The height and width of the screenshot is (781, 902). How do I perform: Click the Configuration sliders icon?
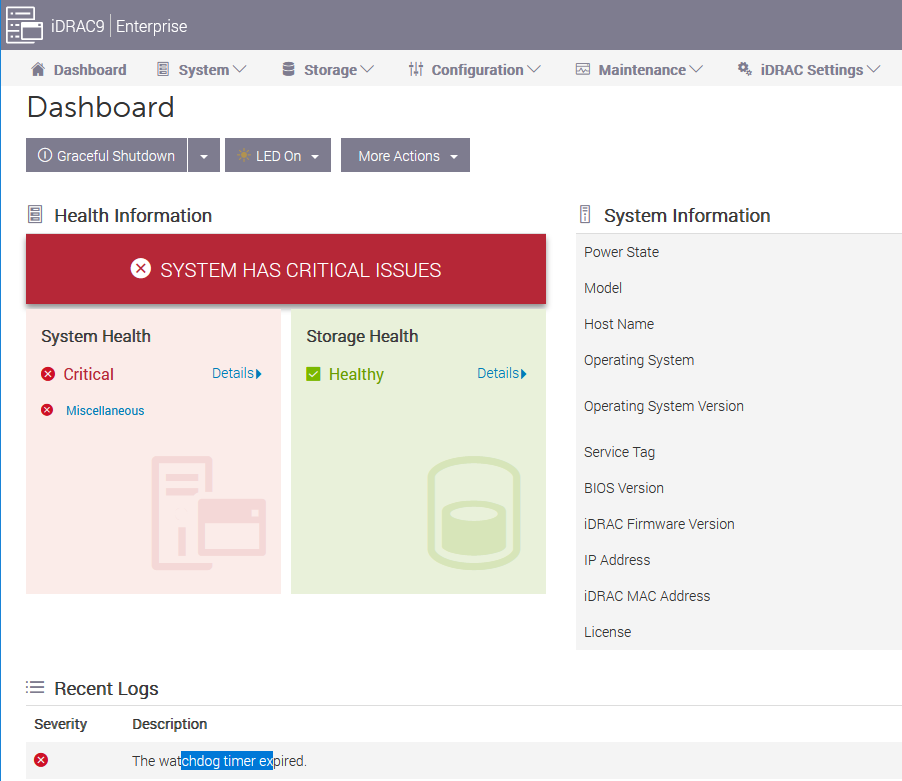point(416,70)
